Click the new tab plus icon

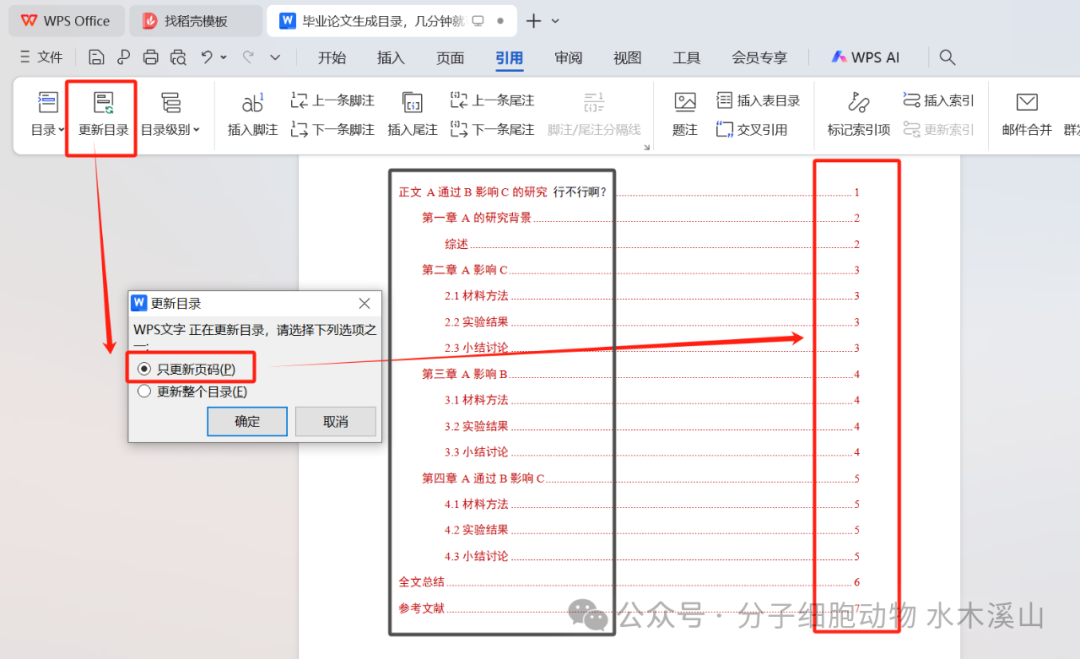(533, 21)
